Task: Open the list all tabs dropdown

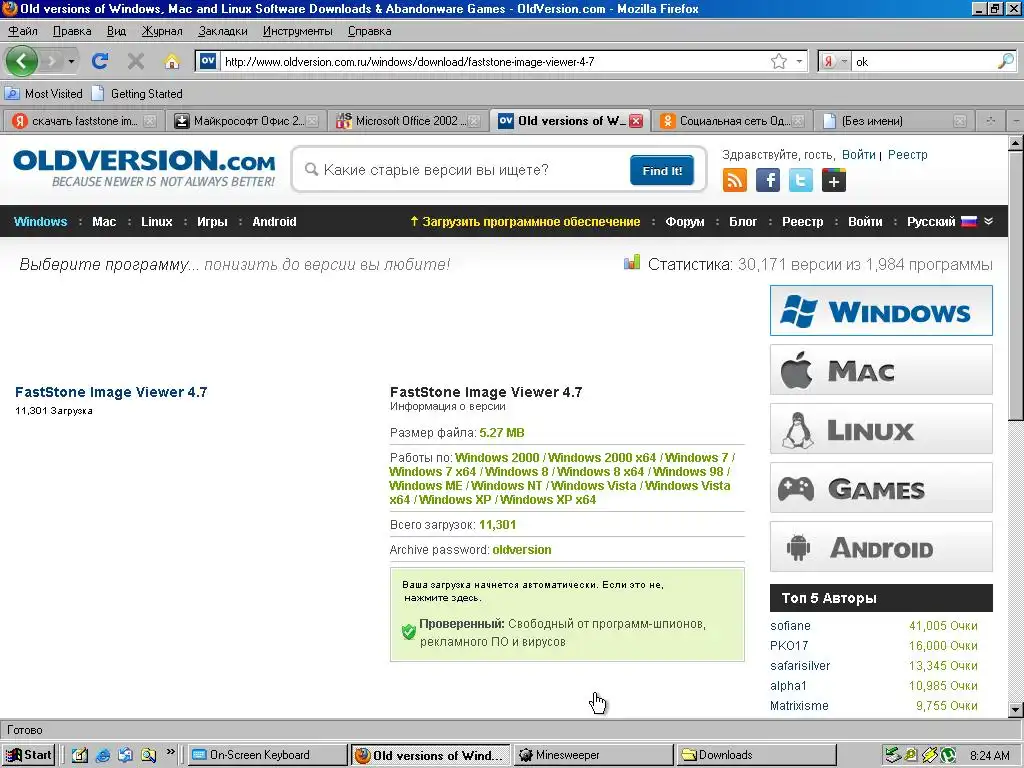Action: pyautogui.click(x=1015, y=121)
